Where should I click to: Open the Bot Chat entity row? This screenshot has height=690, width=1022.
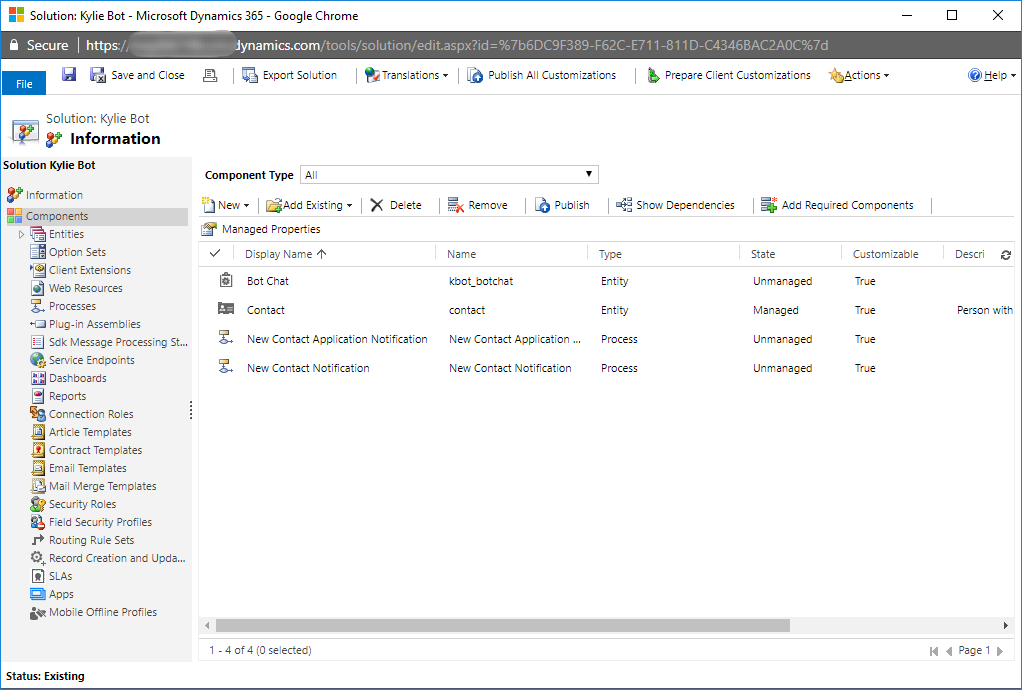pos(268,281)
